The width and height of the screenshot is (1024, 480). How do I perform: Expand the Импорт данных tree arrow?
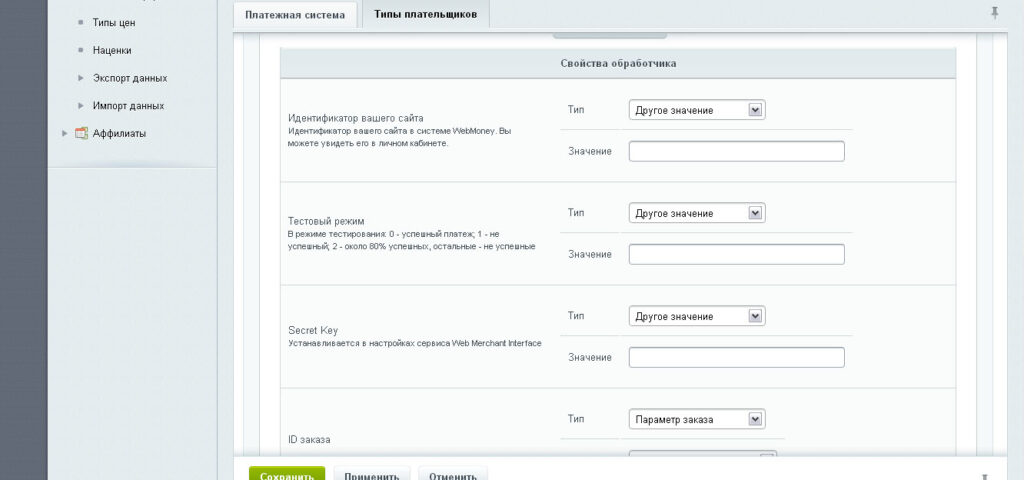pyautogui.click(x=82, y=105)
